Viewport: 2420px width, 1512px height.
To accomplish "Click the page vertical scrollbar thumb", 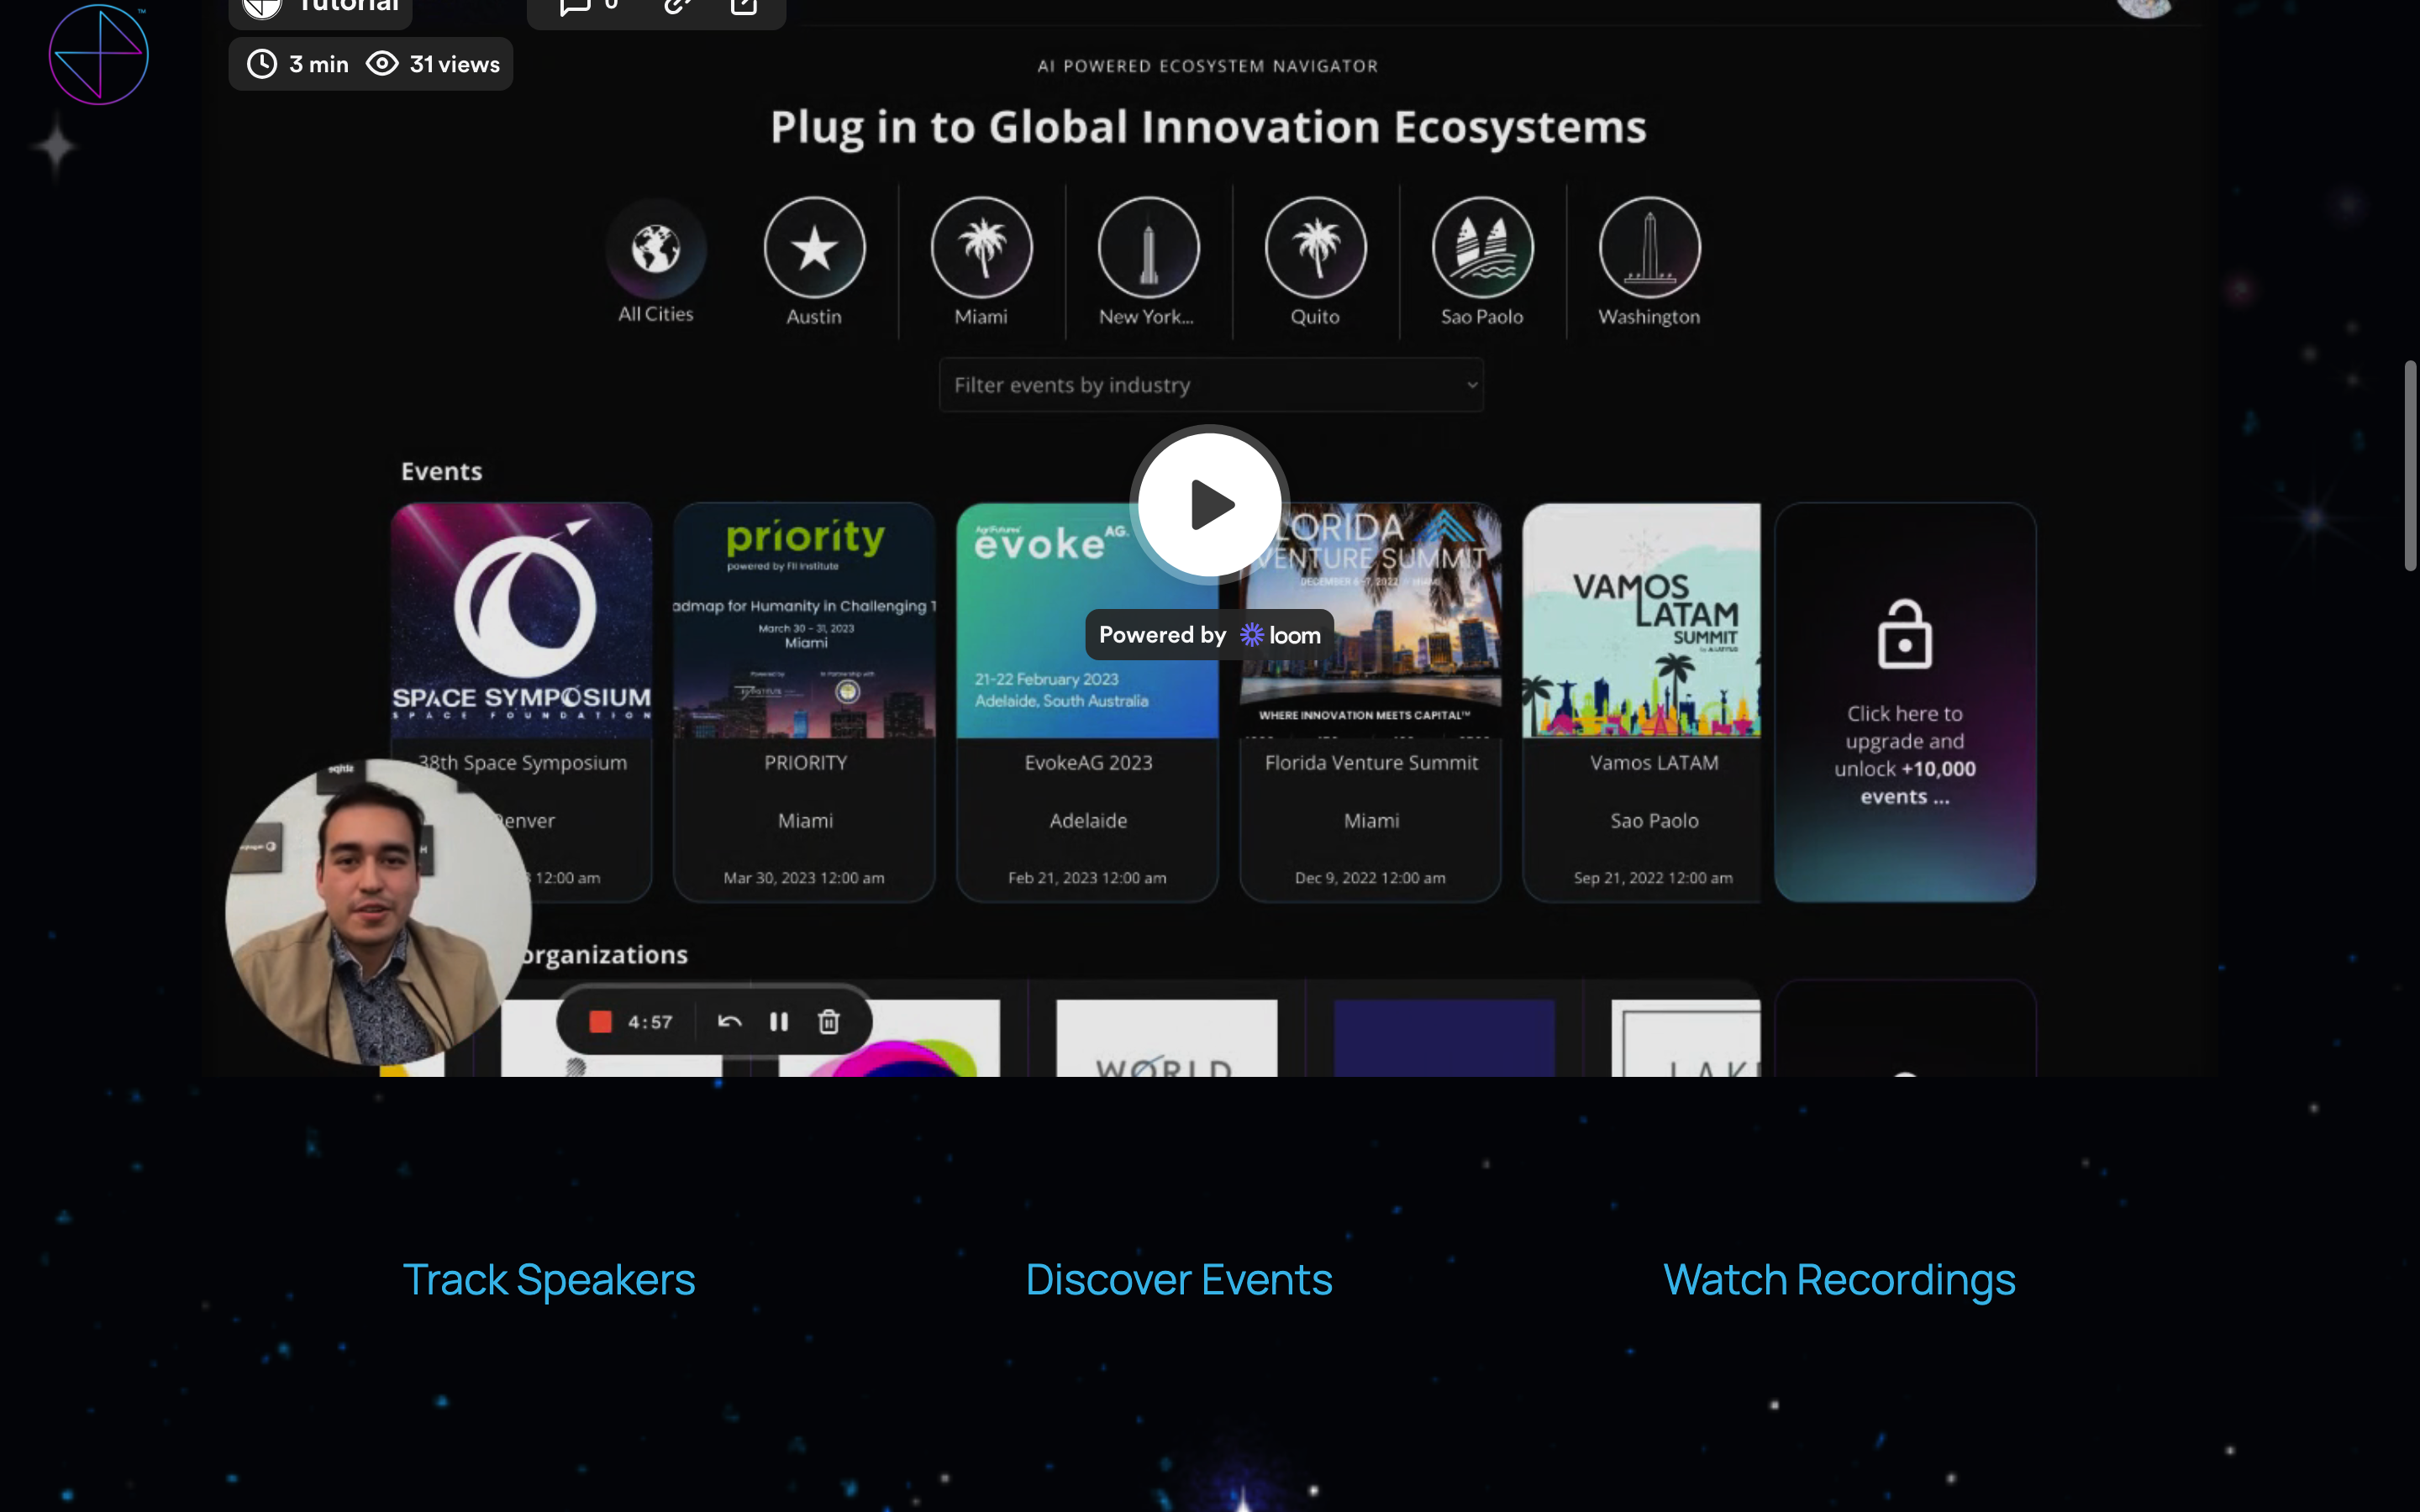I will 2410,466.
